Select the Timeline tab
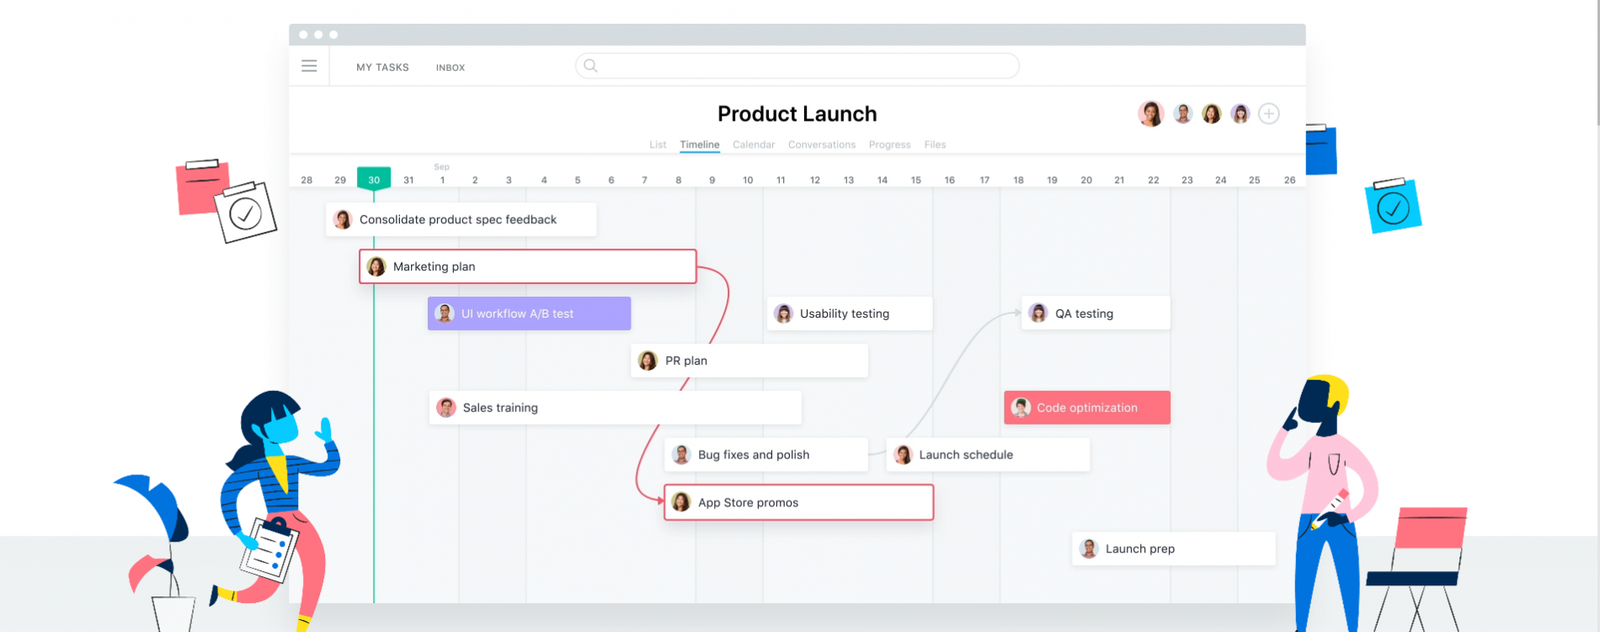1600x632 pixels. click(700, 145)
